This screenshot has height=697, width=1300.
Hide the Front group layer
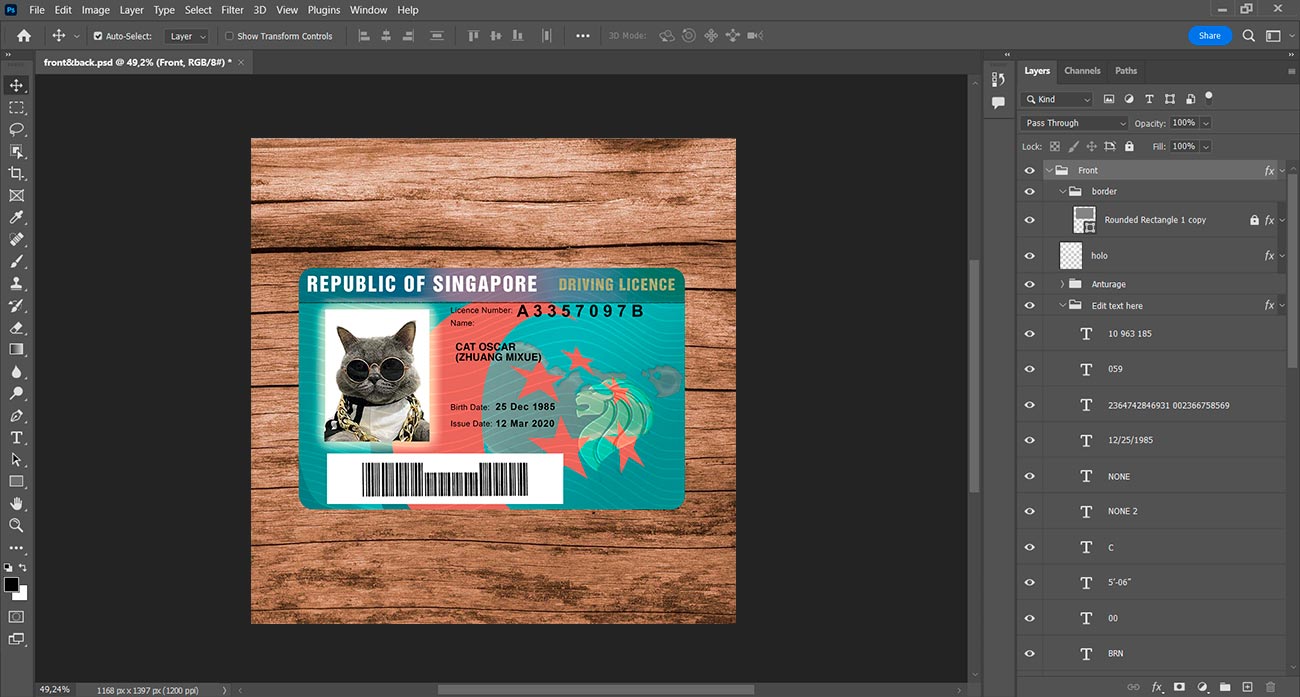coord(1030,170)
